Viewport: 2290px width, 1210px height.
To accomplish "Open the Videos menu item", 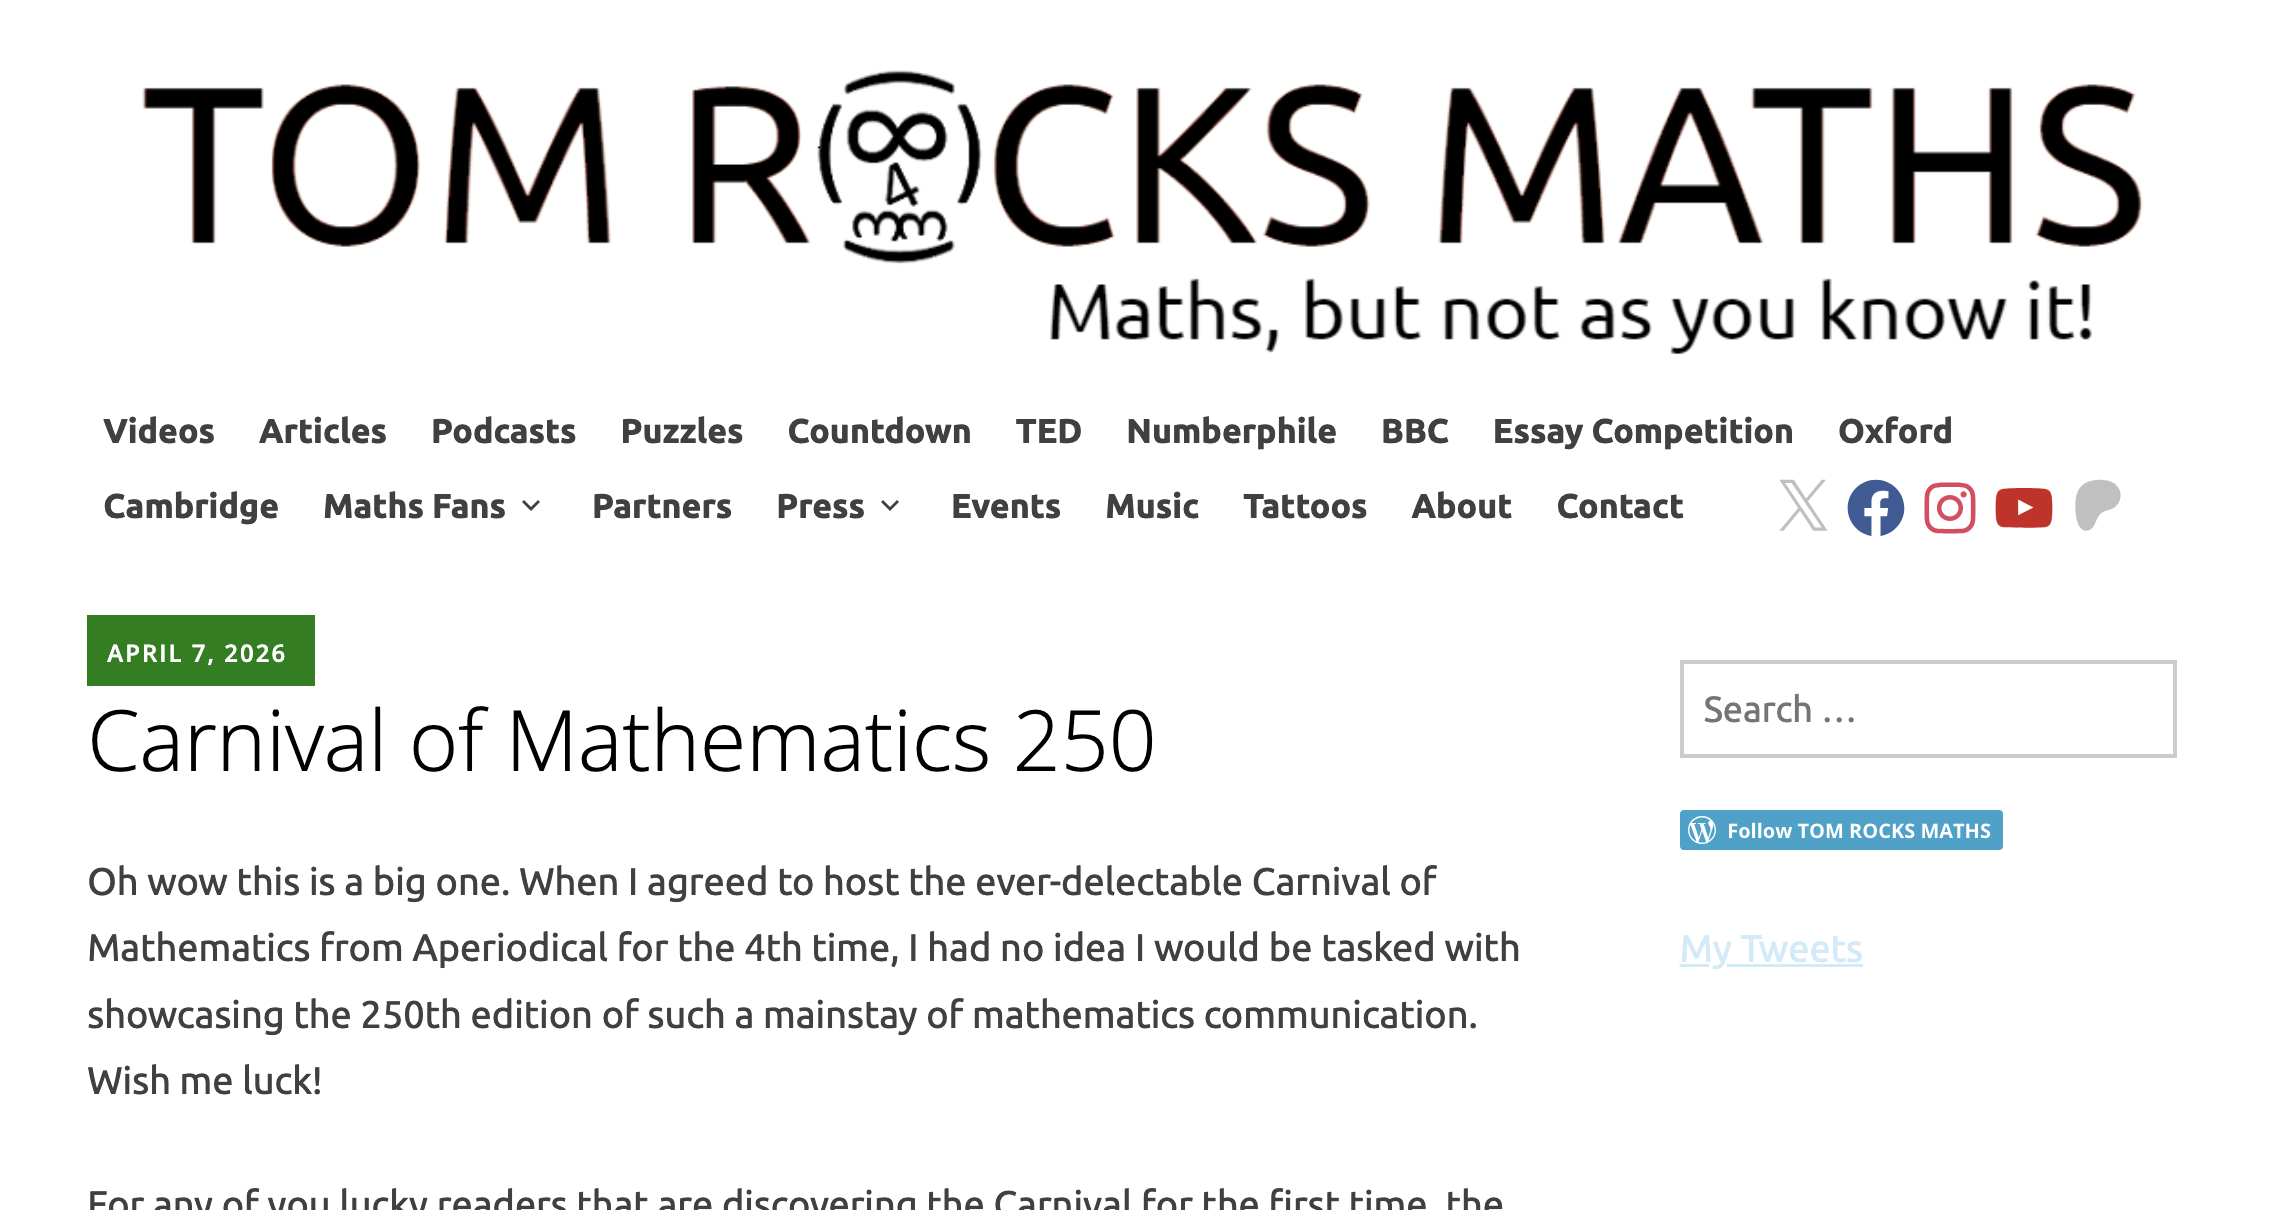I will click(159, 431).
